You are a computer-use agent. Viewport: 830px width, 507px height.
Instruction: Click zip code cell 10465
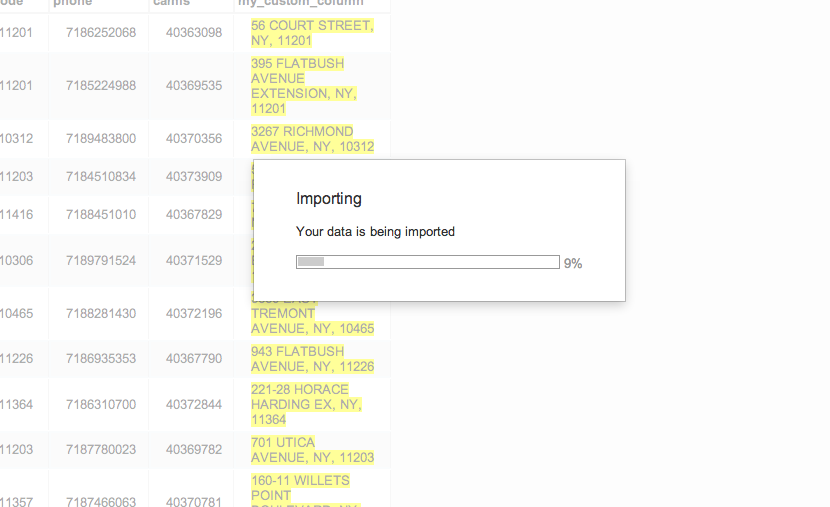16,313
